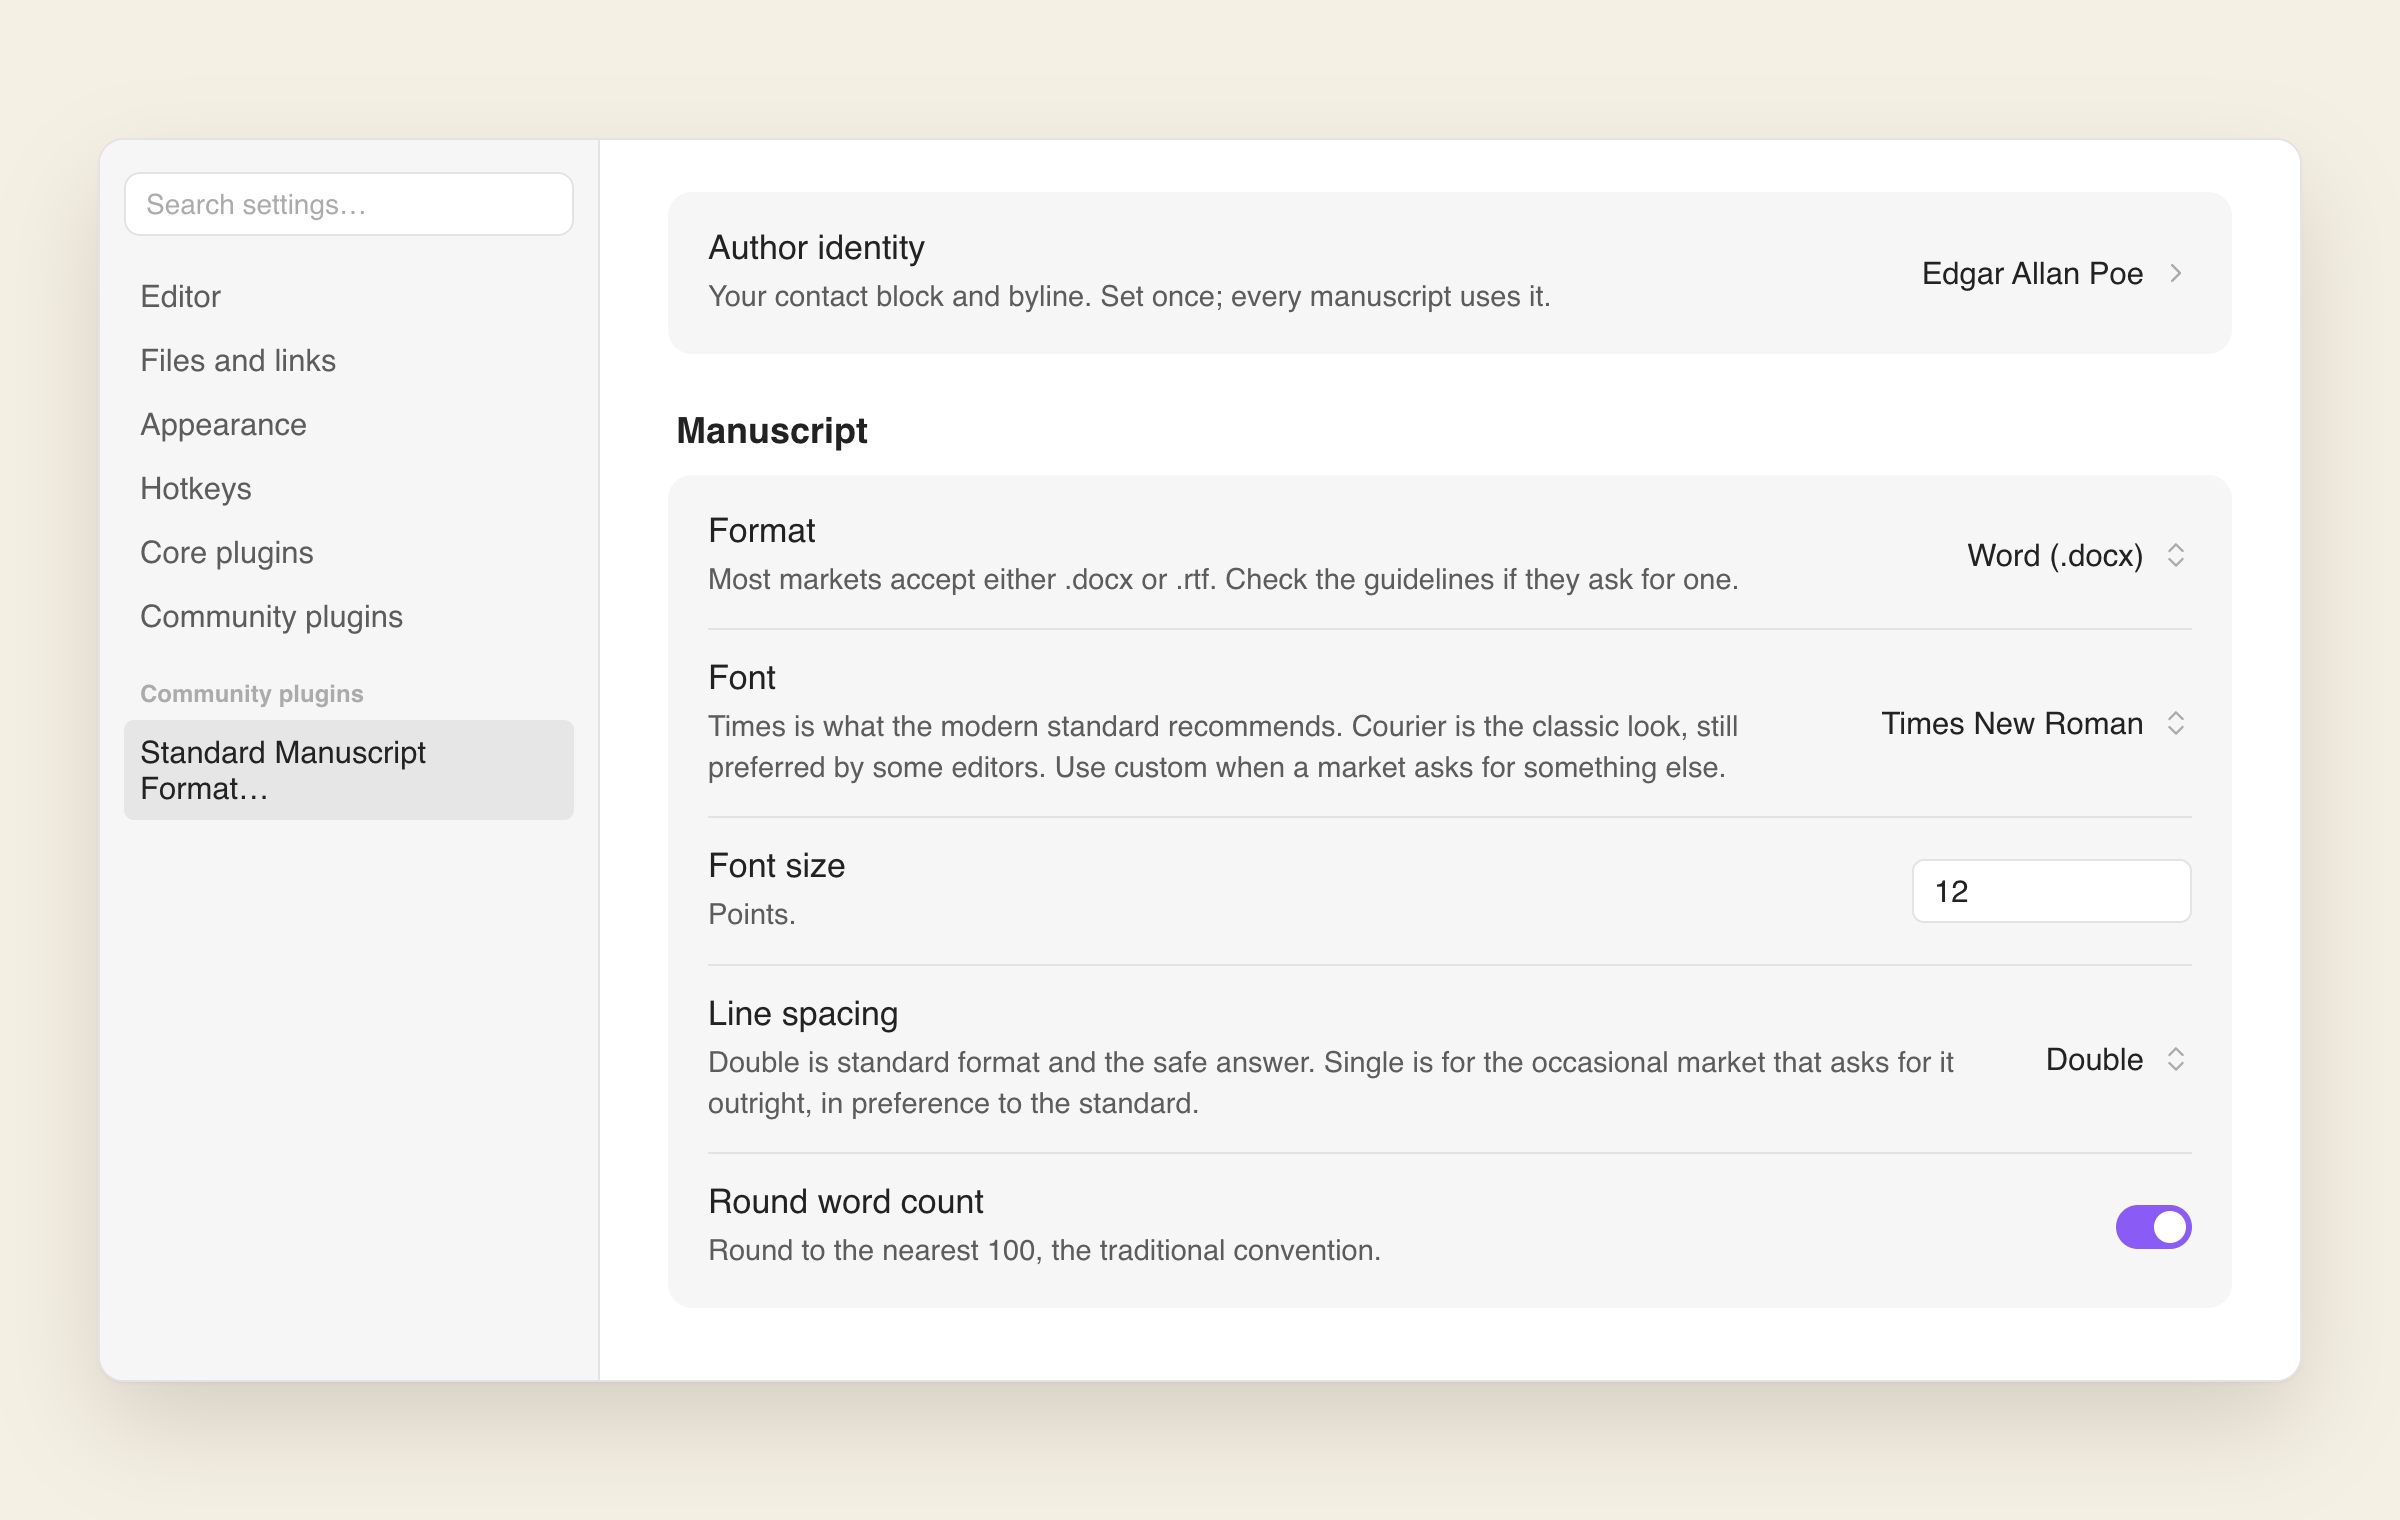The height and width of the screenshot is (1520, 2400).
Task: Click the 'Points.' font size description
Action: tap(751, 914)
